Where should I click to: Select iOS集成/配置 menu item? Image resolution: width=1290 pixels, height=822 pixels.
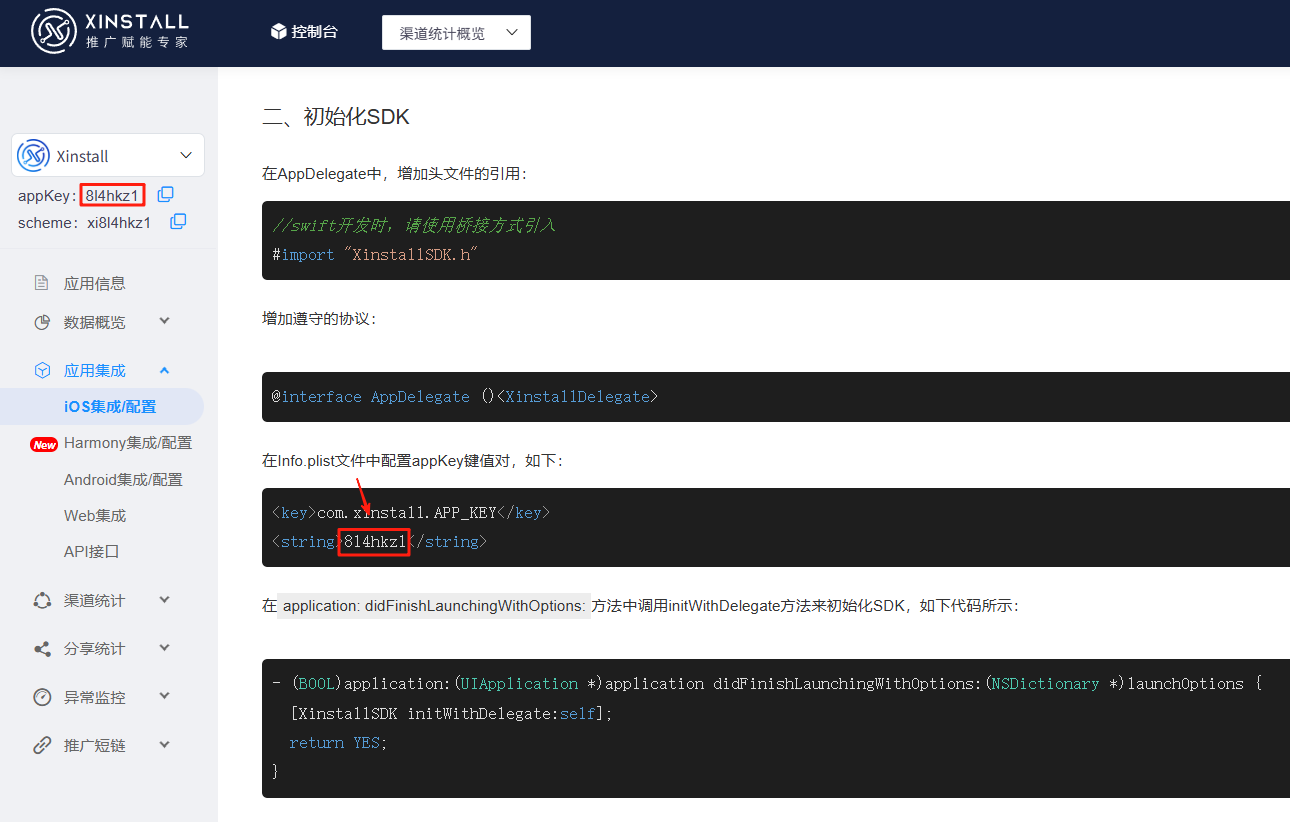[110, 406]
